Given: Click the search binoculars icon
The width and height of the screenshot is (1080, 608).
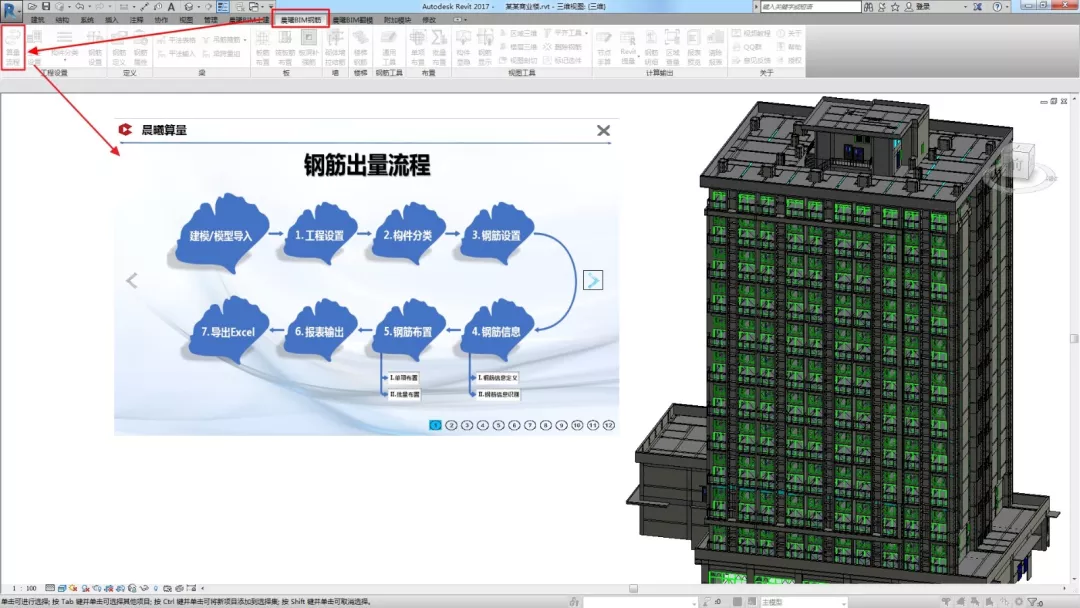Looking at the screenshot, I should [870, 7].
